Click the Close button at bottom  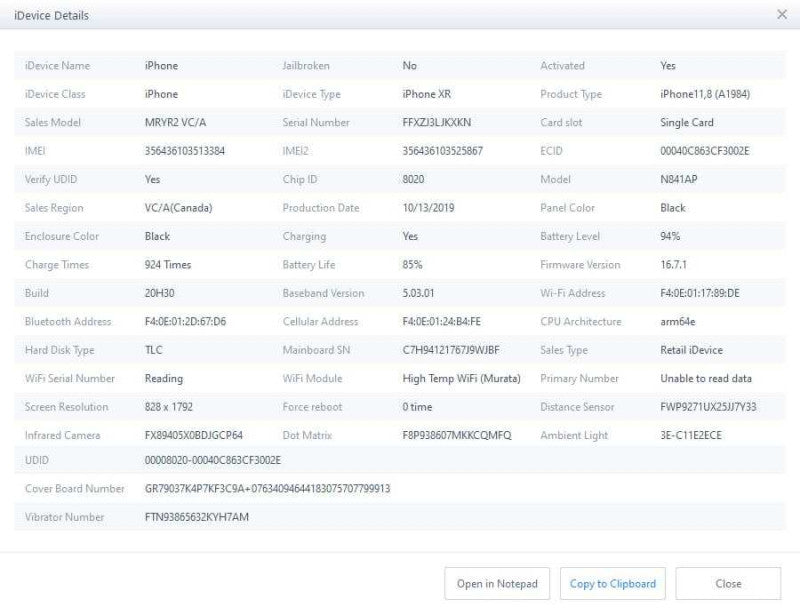pos(728,583)
